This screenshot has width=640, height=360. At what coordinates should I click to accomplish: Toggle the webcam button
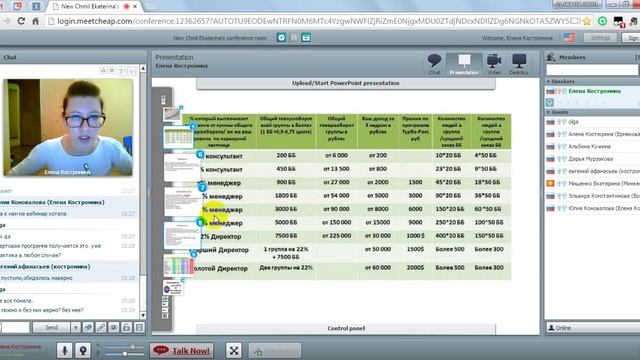(x=83, y=350)
